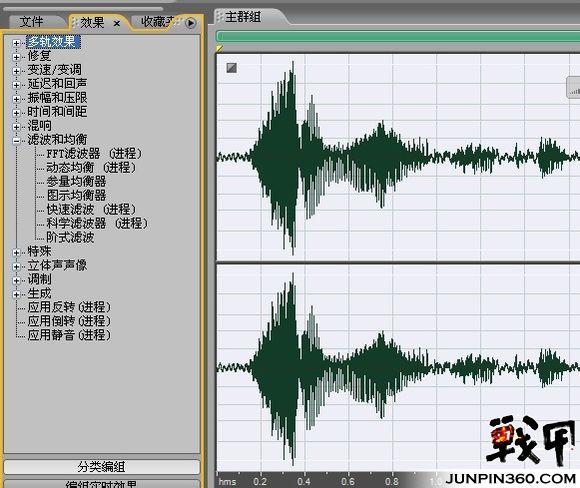Select the 时间和间距 label
The width and height of the screenshot is (580, 488).
(x=57, y=111)
